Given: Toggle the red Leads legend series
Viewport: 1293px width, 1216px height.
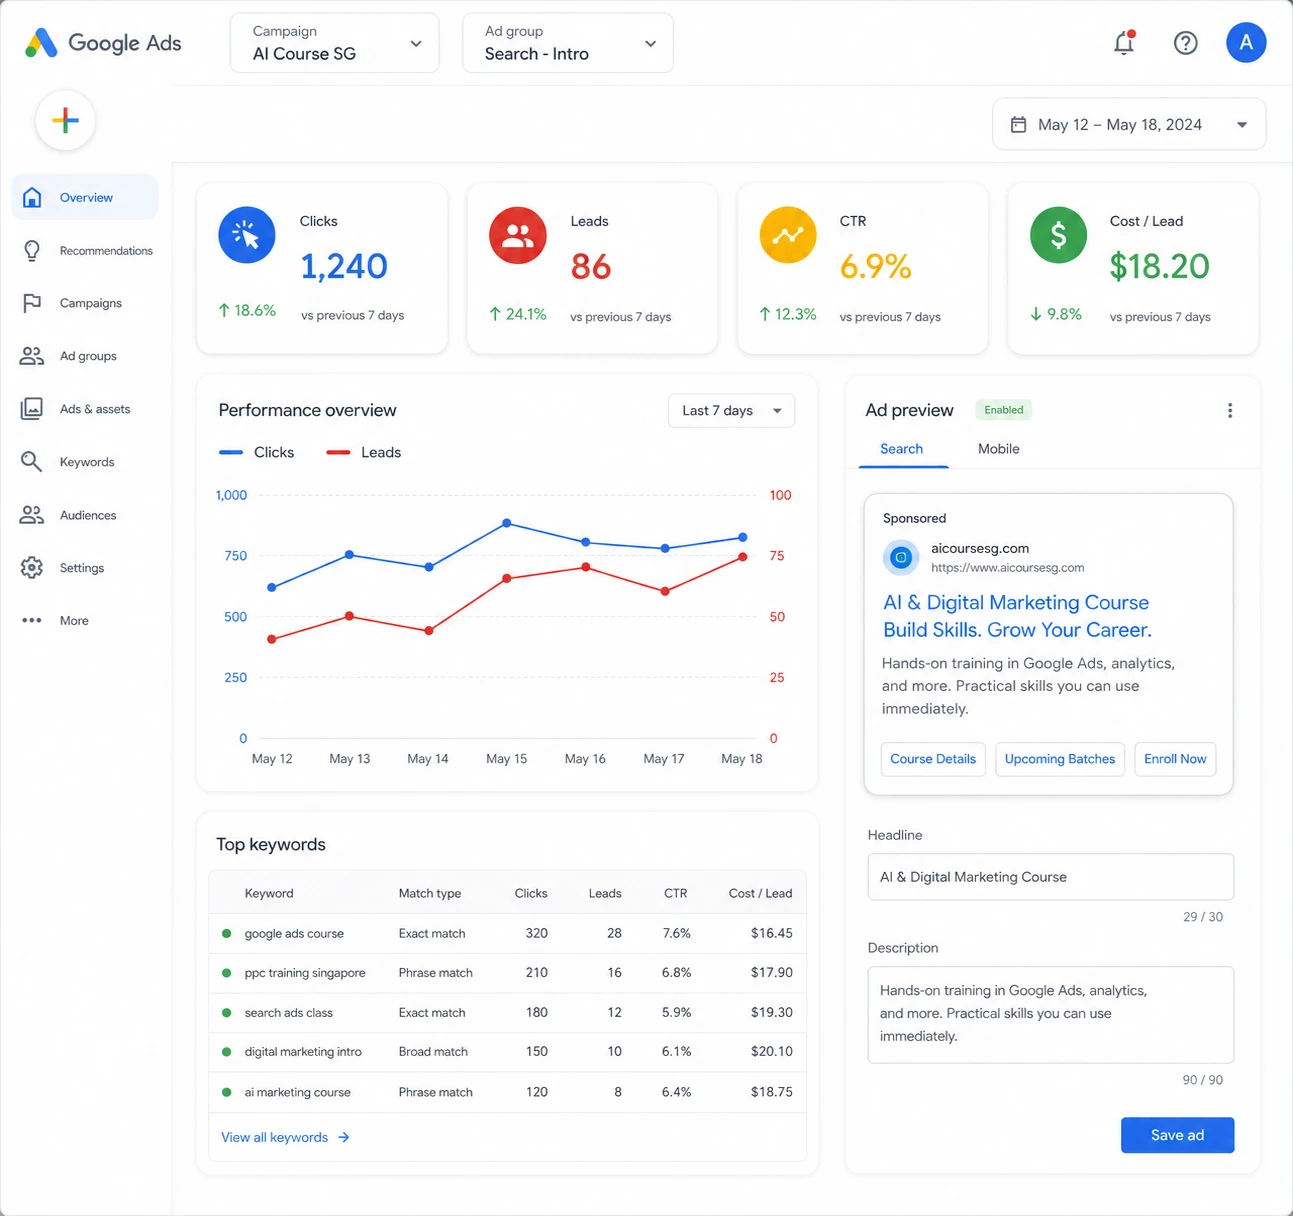Looking at the screenshot, I should point(364,453).
